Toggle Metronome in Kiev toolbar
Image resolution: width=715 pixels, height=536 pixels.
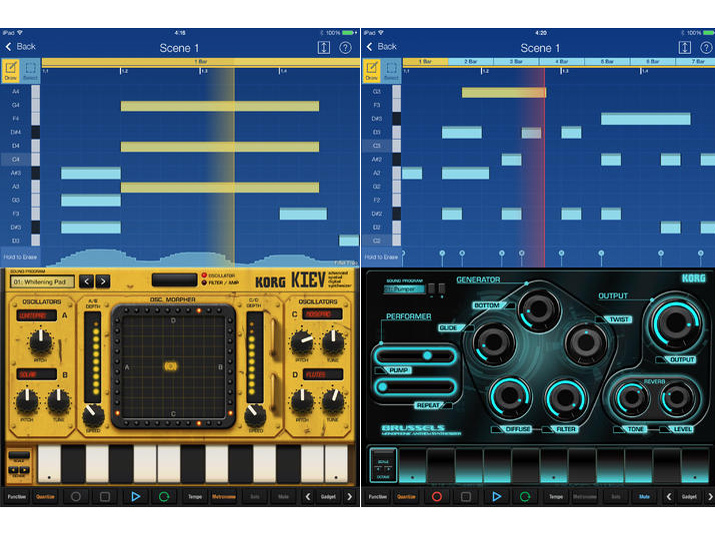point(224,497)
